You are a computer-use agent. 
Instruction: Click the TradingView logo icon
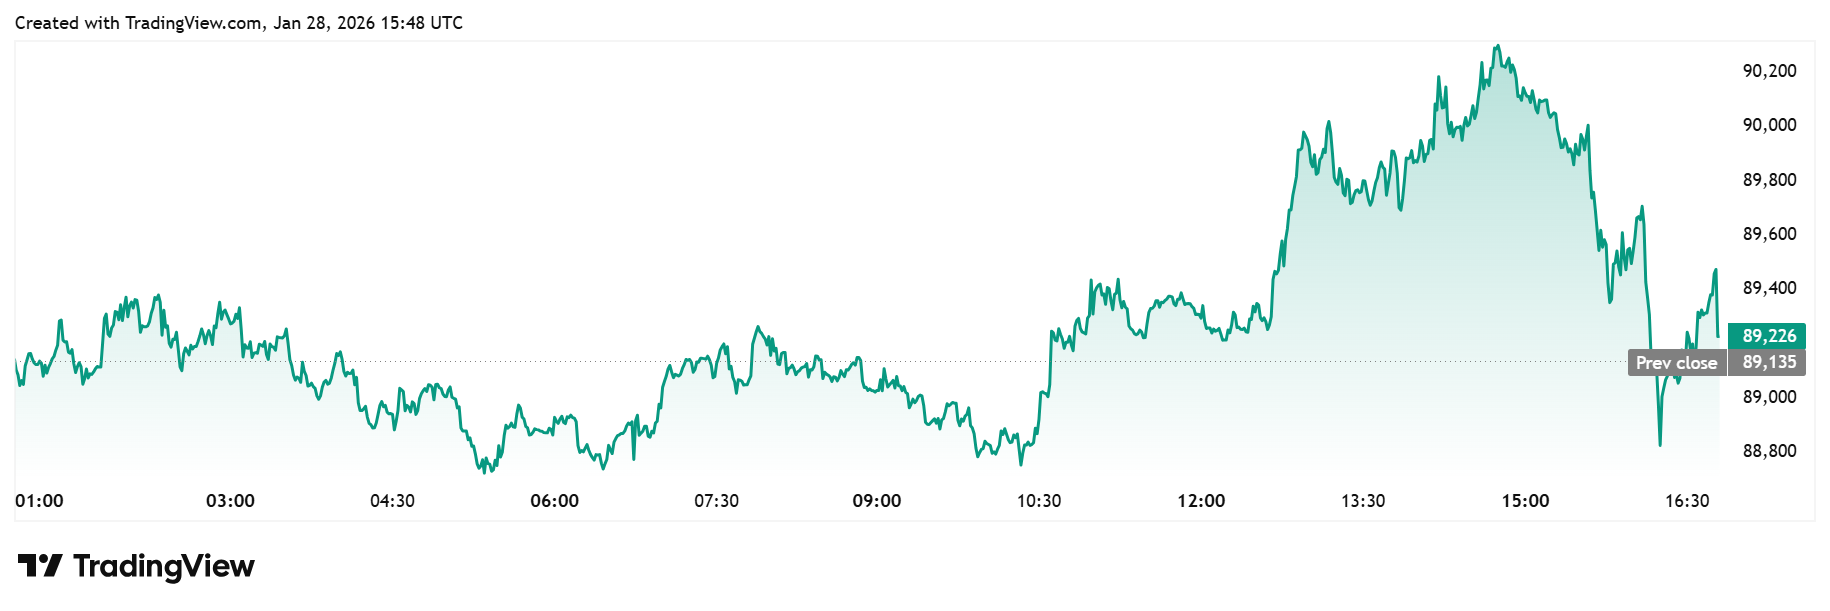click(x=40, y=566)
